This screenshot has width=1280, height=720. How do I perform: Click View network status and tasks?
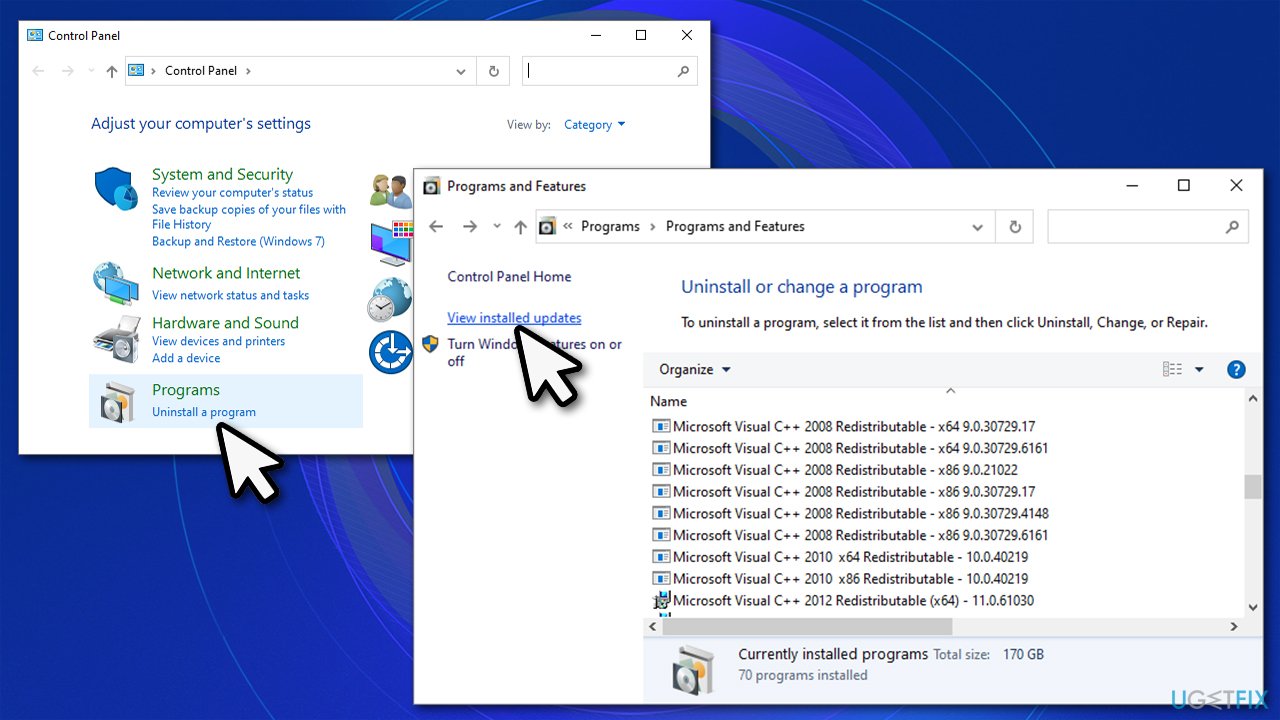tap(230, 295)
